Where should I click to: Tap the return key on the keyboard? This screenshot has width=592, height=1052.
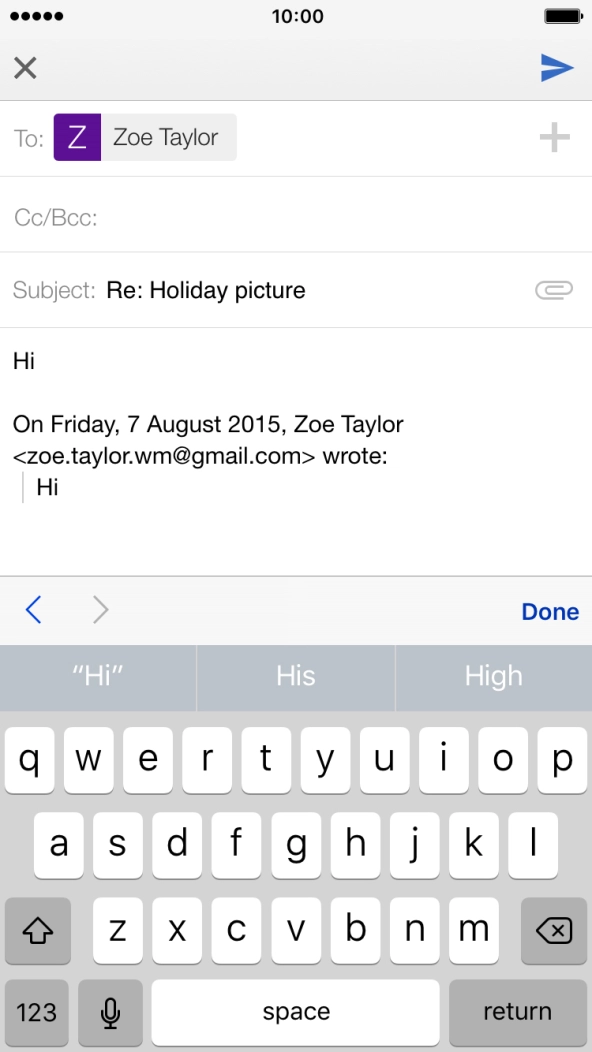519,1012
